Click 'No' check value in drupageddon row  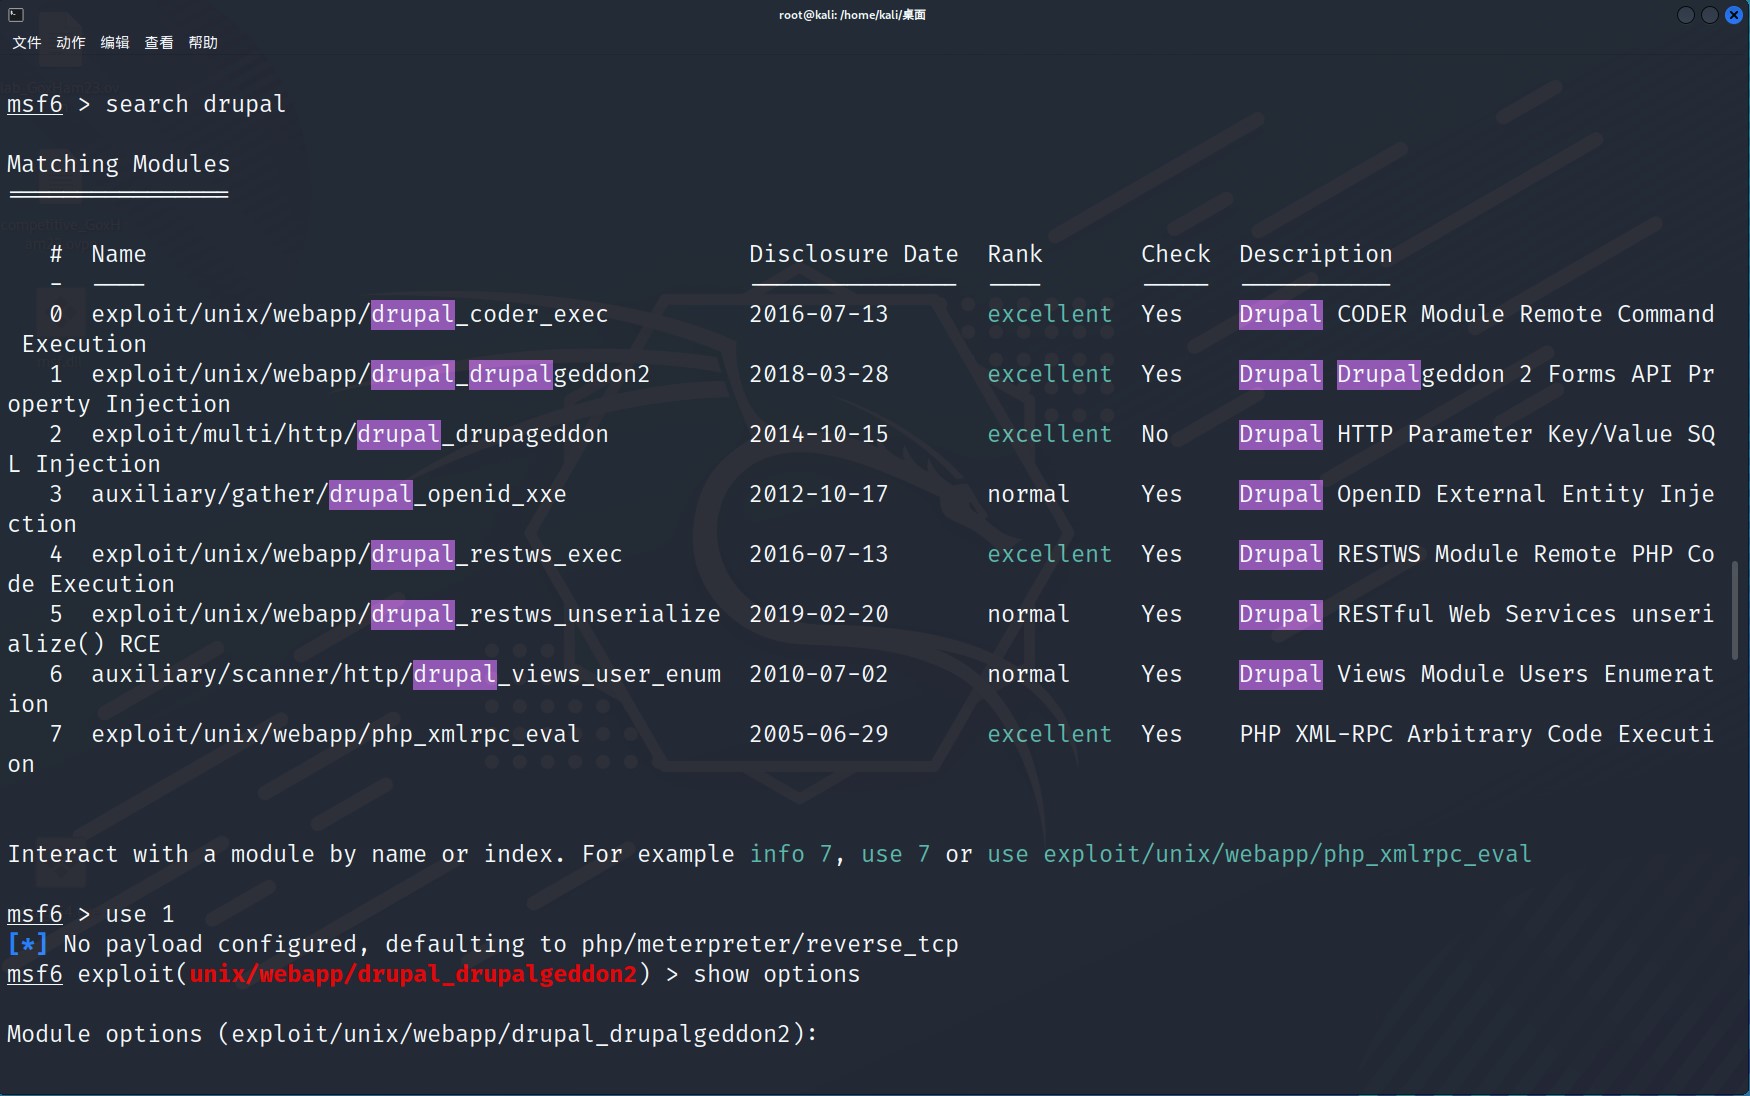1155,434
